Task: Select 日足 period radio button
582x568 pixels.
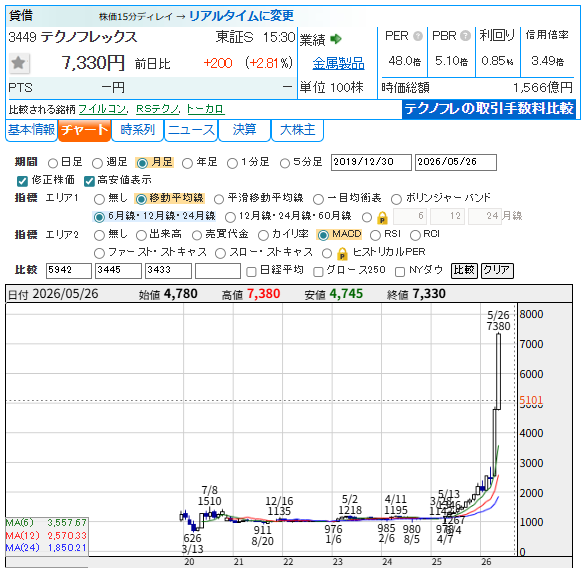Action: tap(53, 163)
